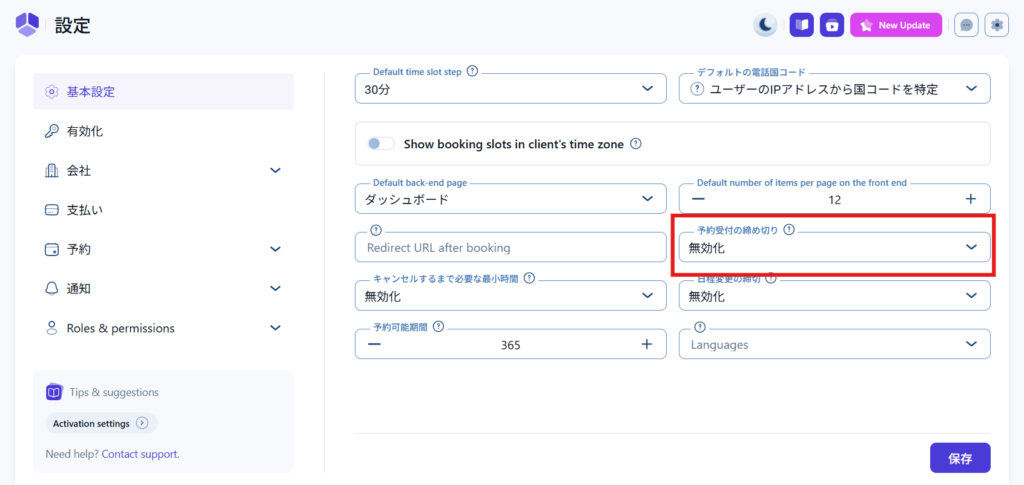This screenshot has width=1024, height=485.
Task: Select 有効化 in the sidebar
Action: tap(85, 131)
